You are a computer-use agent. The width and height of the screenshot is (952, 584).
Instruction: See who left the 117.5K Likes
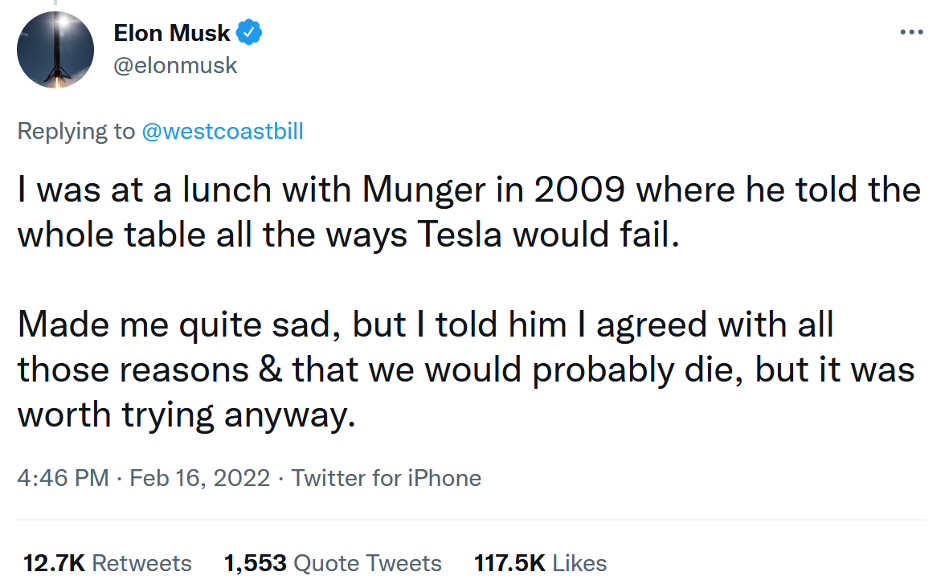pyautogui.click(x=540, y=563)
